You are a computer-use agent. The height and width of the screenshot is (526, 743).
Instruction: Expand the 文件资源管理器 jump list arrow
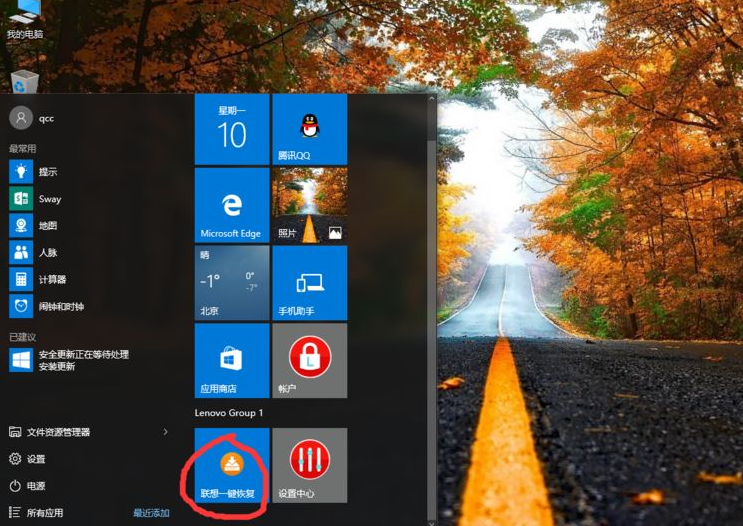(x=166, y=432)
